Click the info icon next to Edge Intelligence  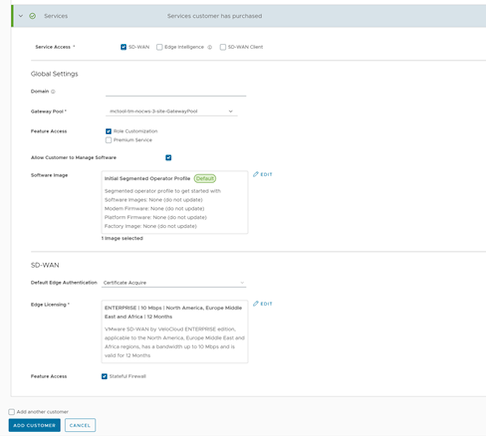tap(210, 47)
